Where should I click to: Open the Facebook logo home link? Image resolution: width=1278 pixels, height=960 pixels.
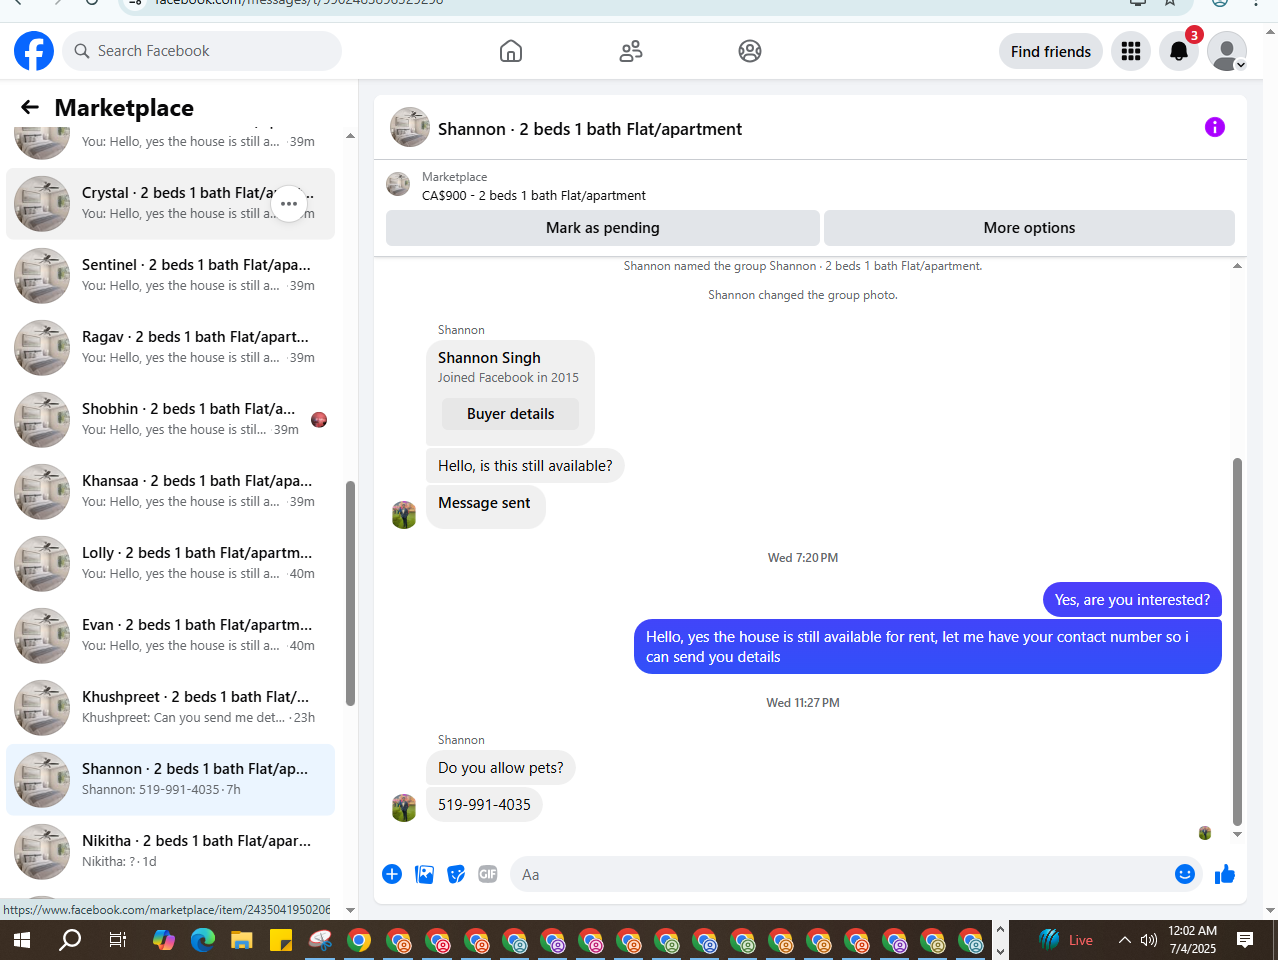click(34, 51)
